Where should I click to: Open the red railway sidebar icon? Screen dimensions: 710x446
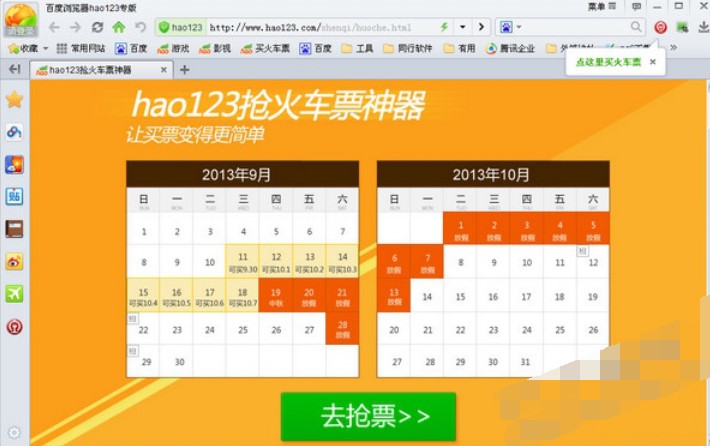pyautogui.click(x=14, y=326)
